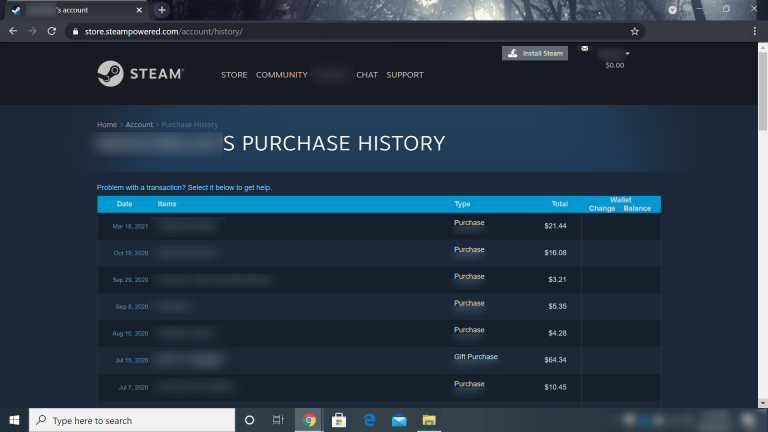Viewport: 768px width, 432px height.
Task: Click the taskbar search box
Action: tap(132, 420)
